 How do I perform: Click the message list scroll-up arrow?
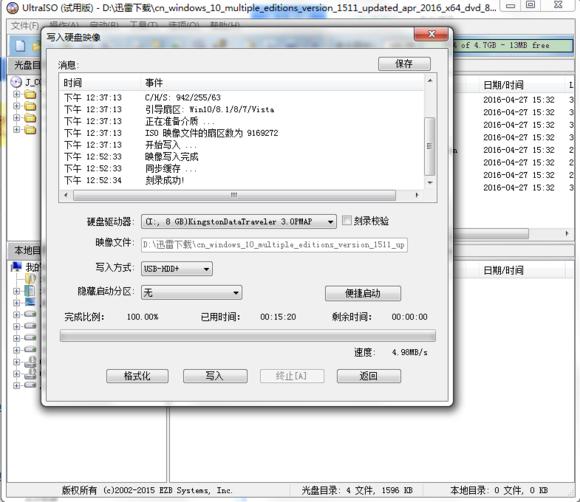click(x=429, y=80)
